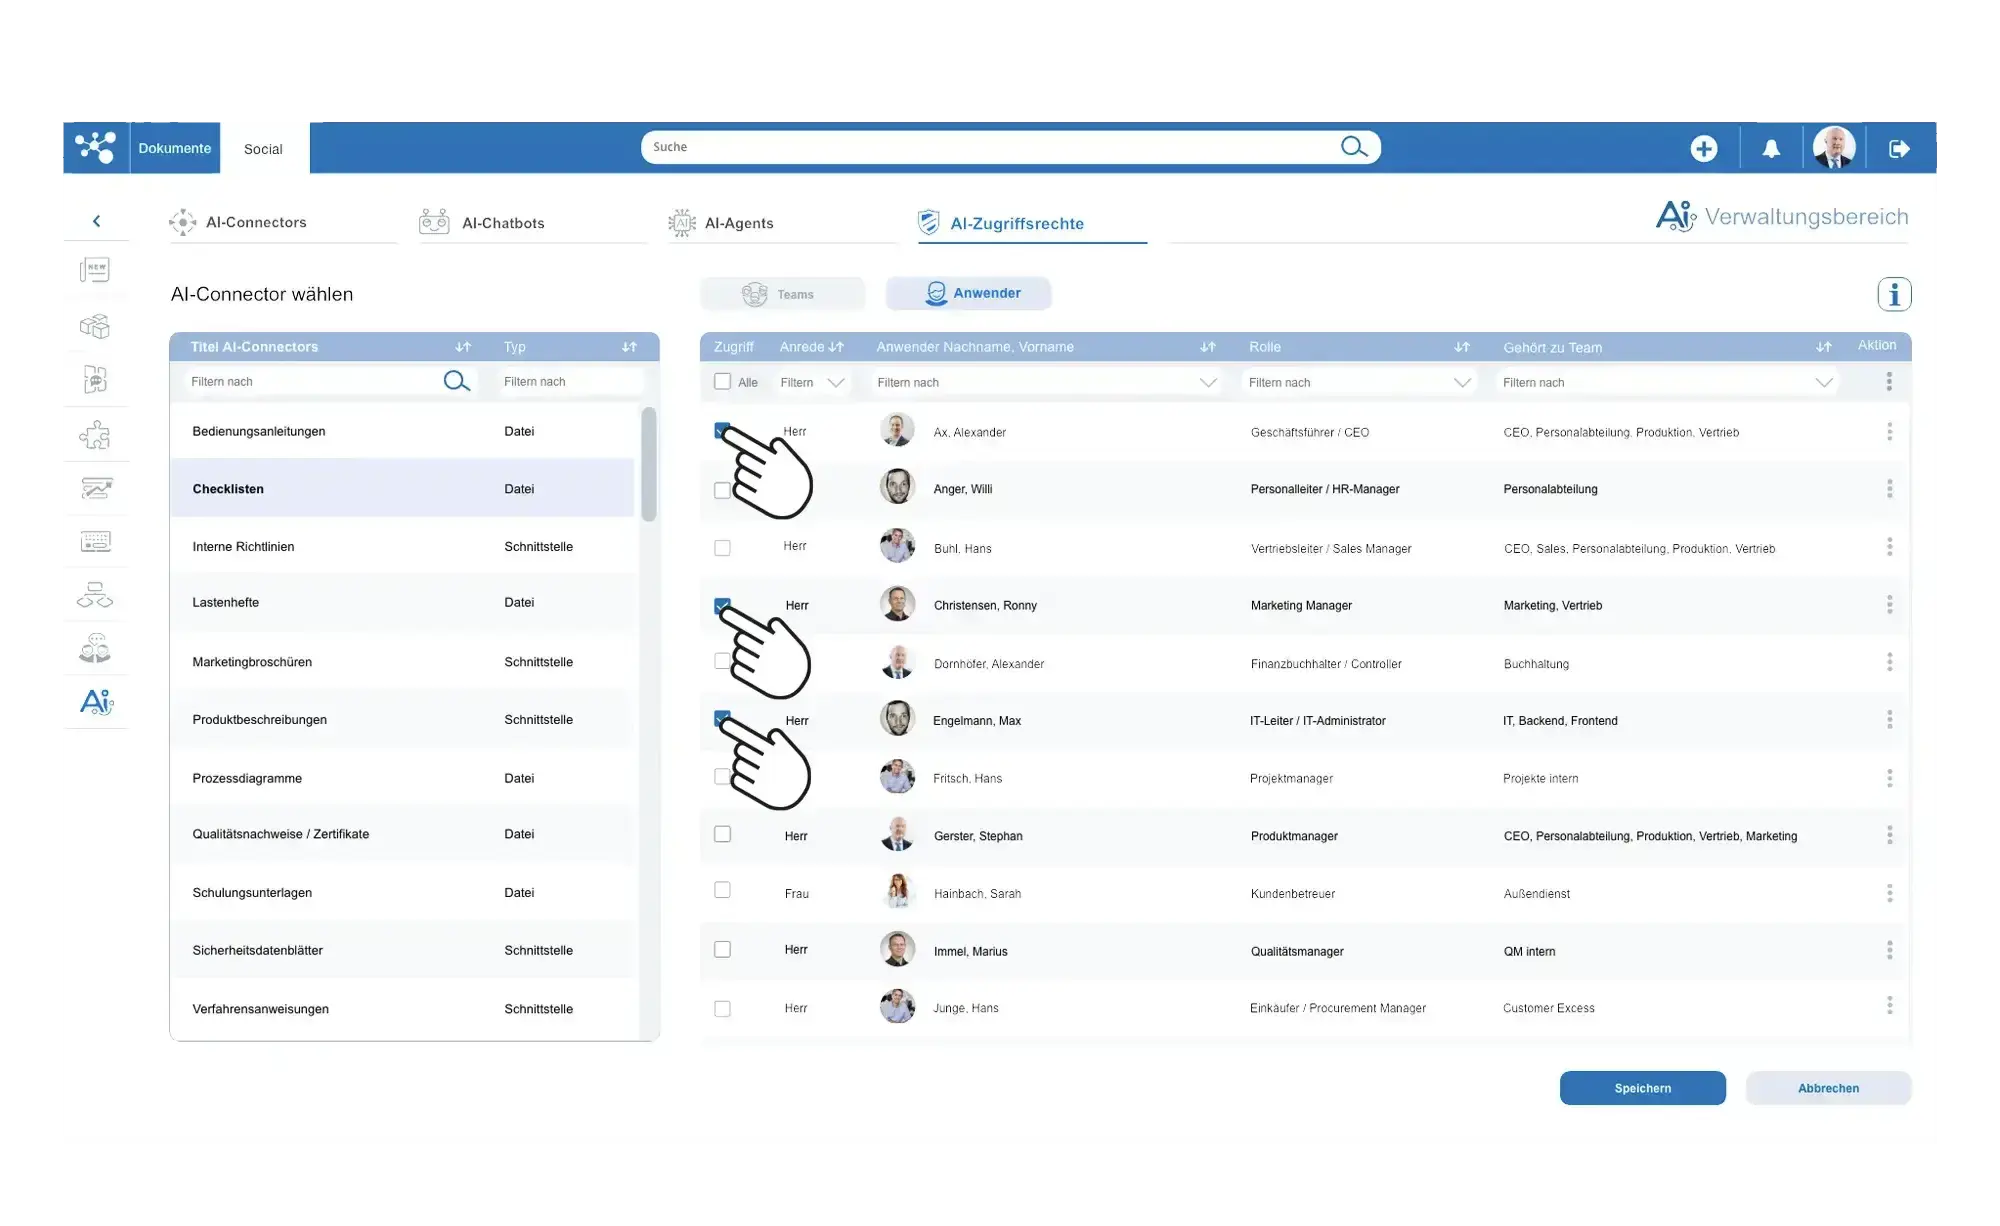Viewport: 2000px width, 1226px height.
Task: Open action menu for Gerster, Stephan row
Action: pos(1889,835)
